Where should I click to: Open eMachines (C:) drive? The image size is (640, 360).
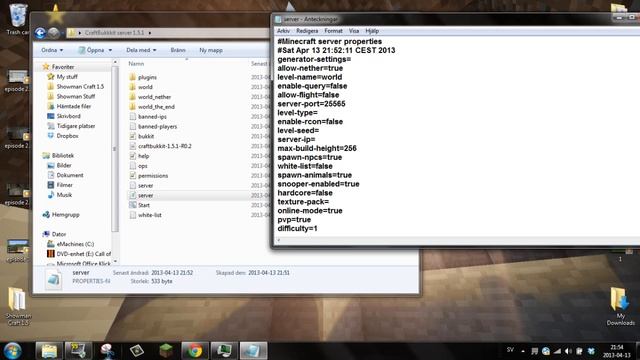tap(75, 244)
